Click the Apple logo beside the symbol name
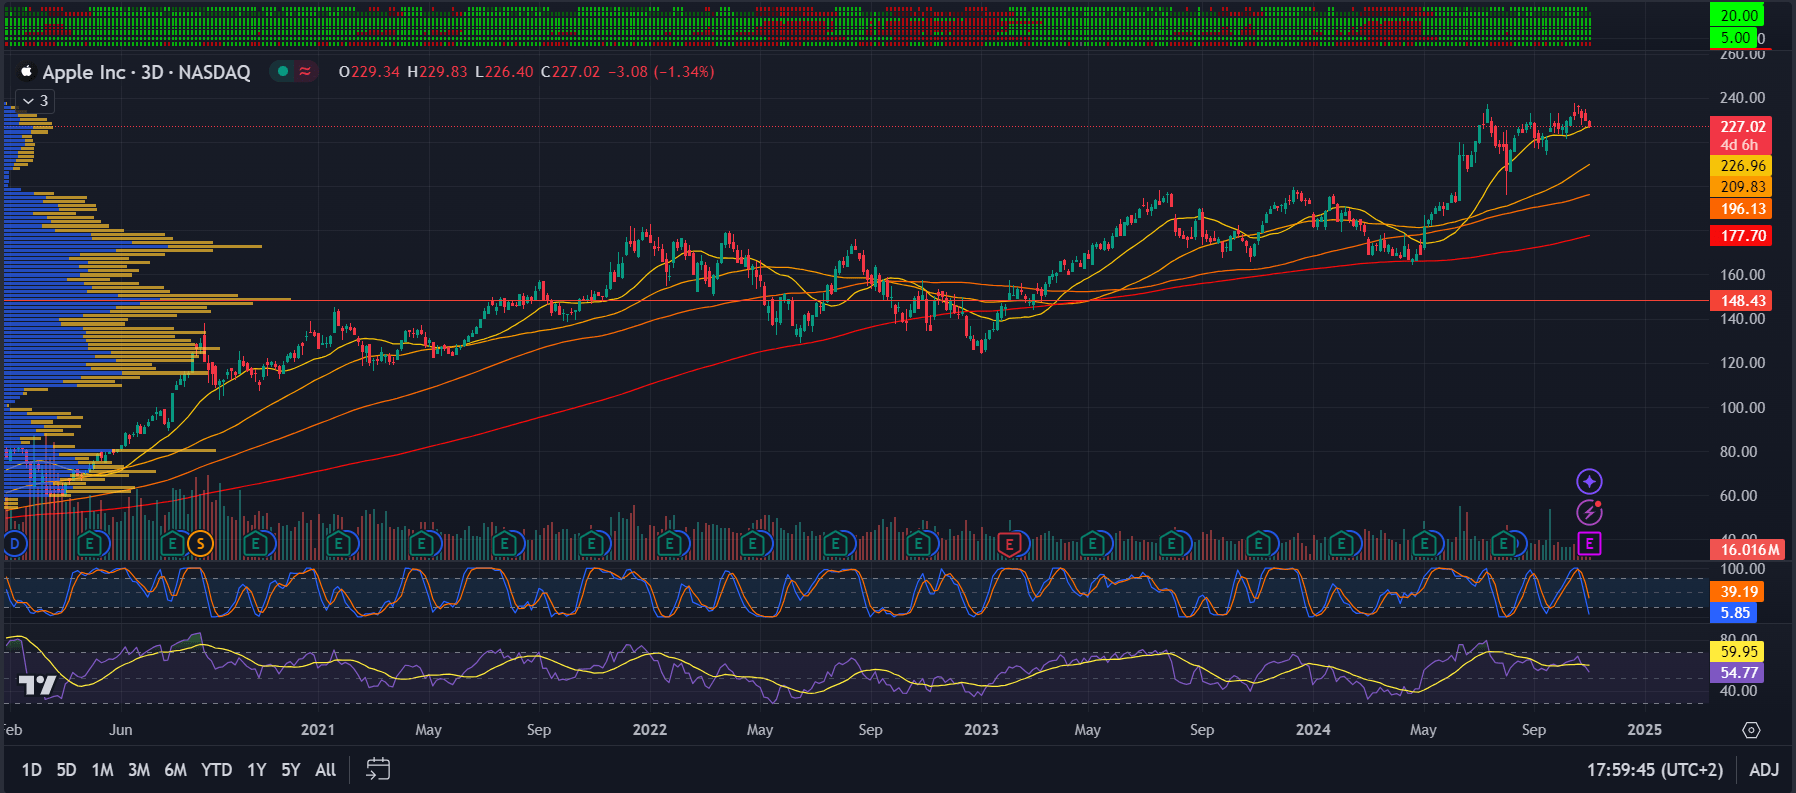The image size is (1796, 793). 27,71
